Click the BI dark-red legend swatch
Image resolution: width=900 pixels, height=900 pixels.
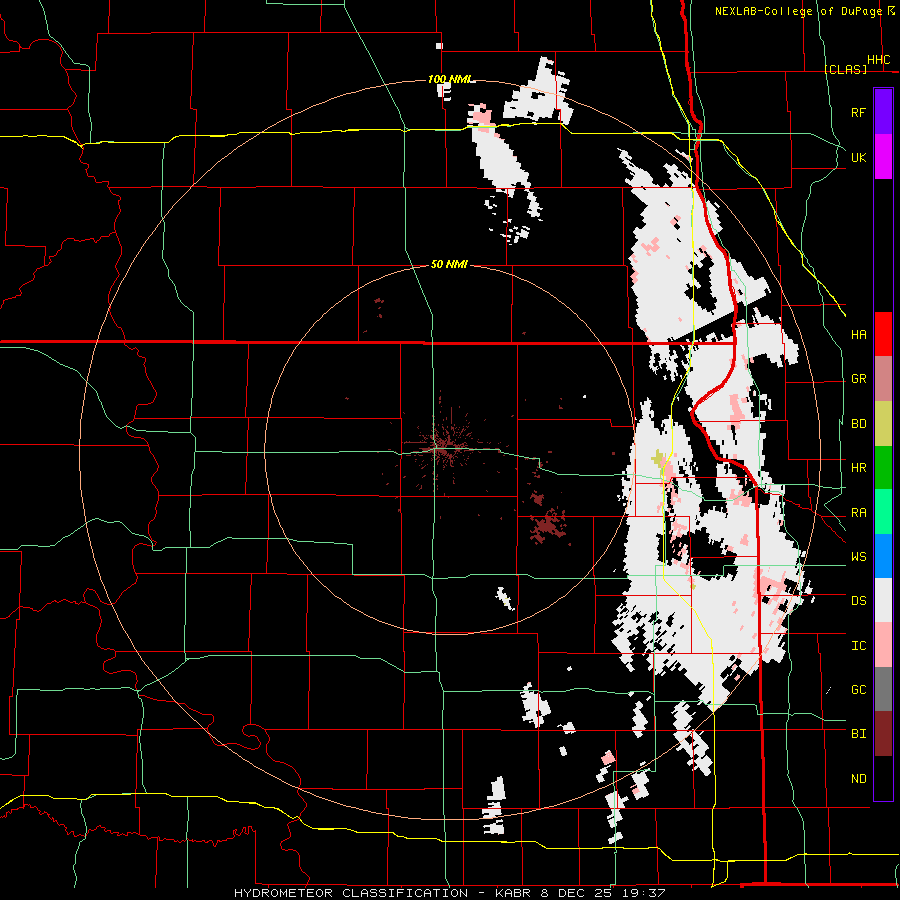pyautogui.click(x=883, y=734)
